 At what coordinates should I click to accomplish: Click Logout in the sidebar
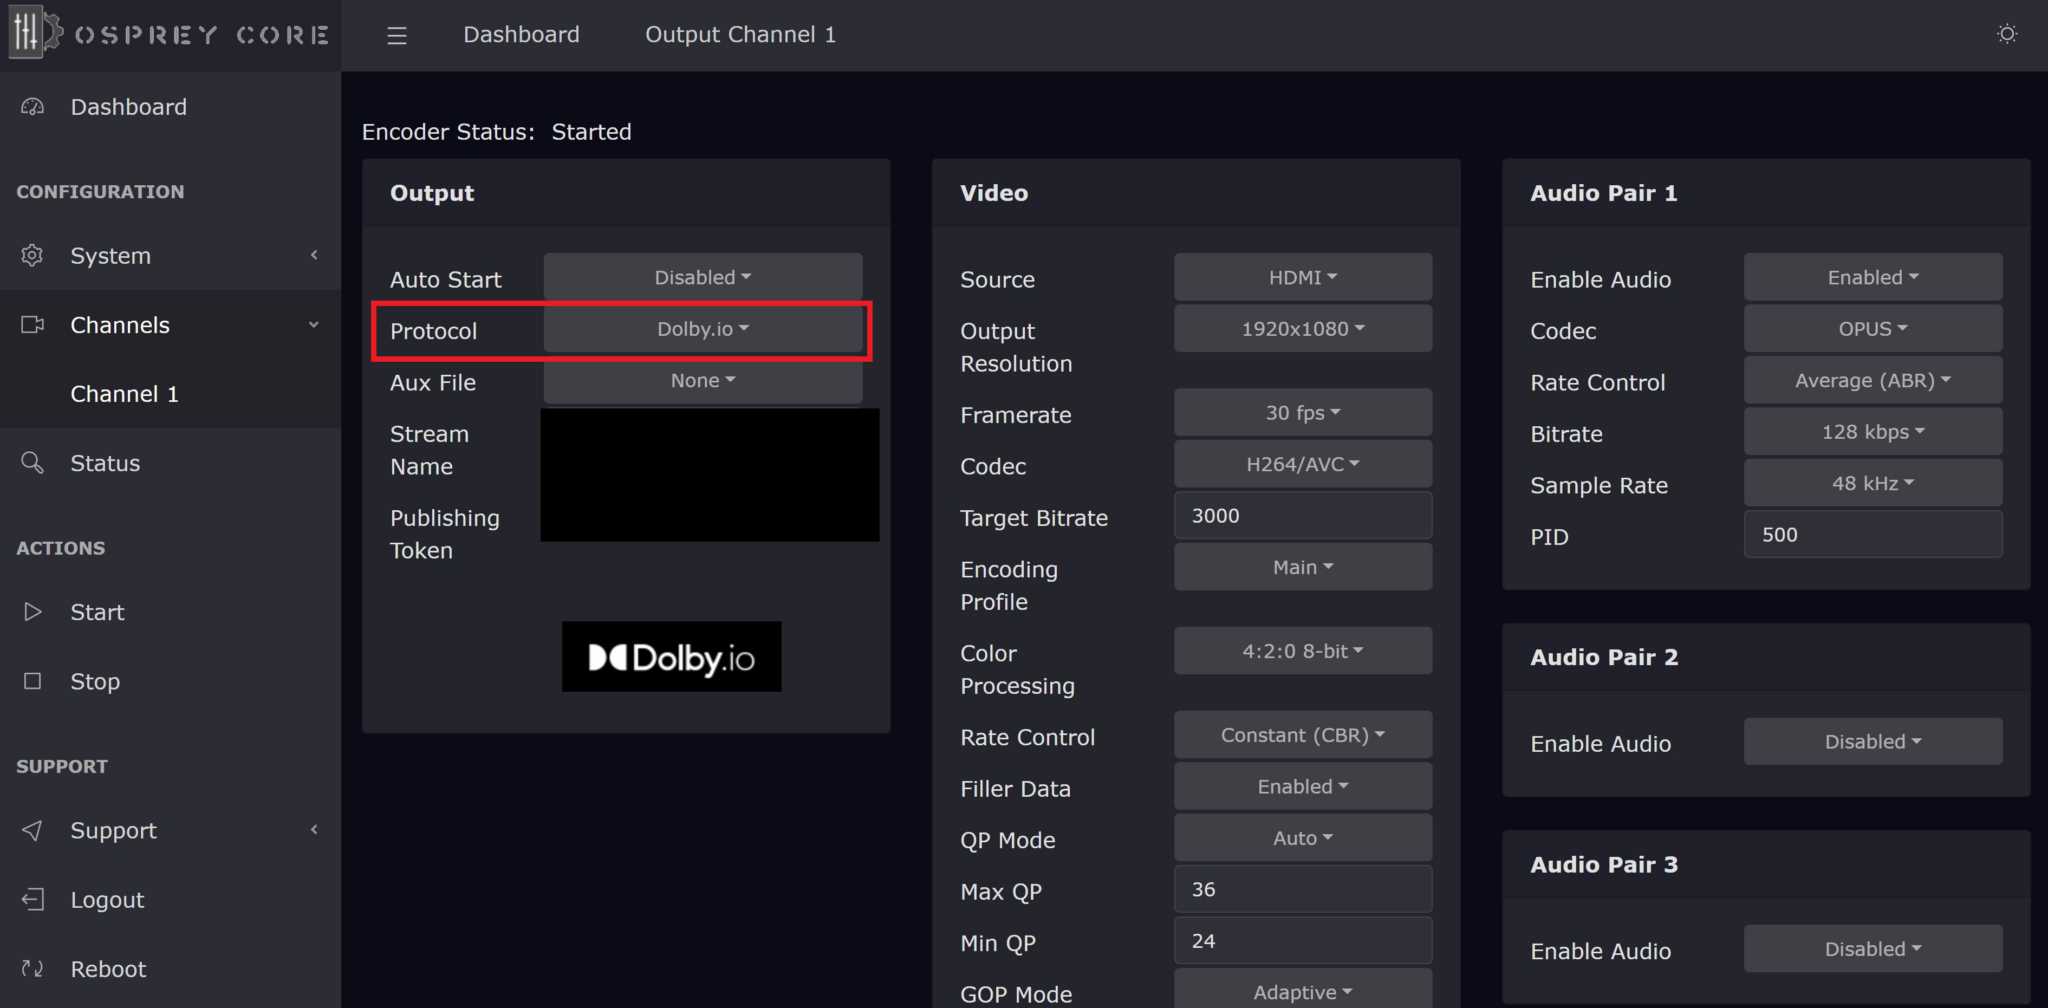[106, 899]
